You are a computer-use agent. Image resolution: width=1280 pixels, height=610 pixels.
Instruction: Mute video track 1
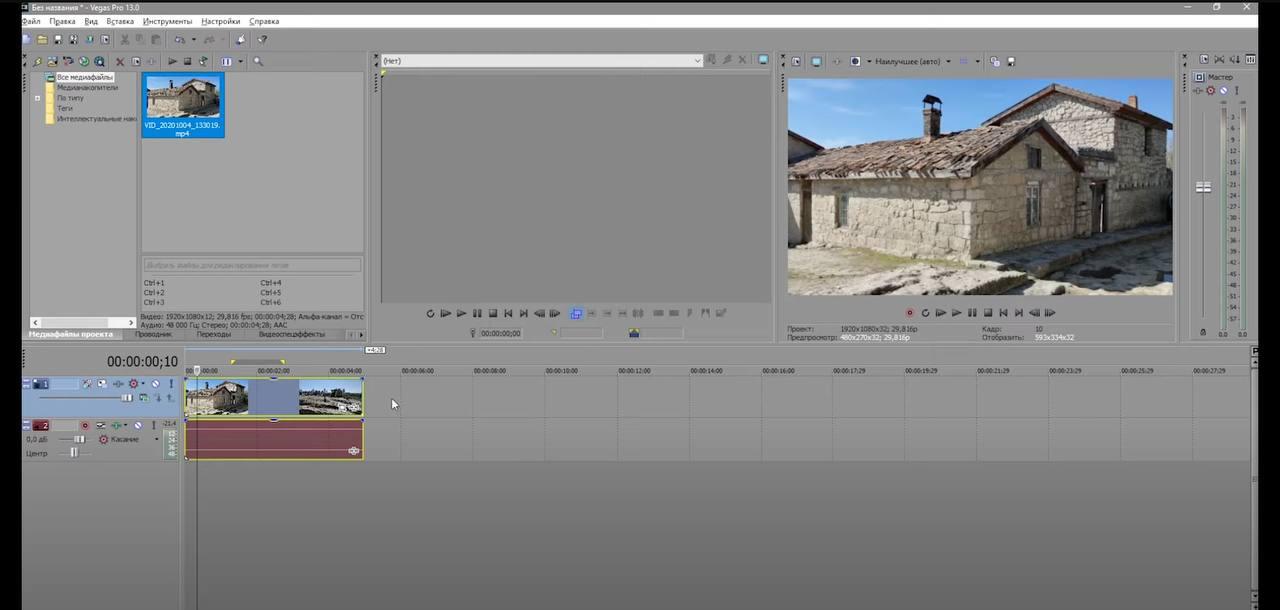click(155, 384)
